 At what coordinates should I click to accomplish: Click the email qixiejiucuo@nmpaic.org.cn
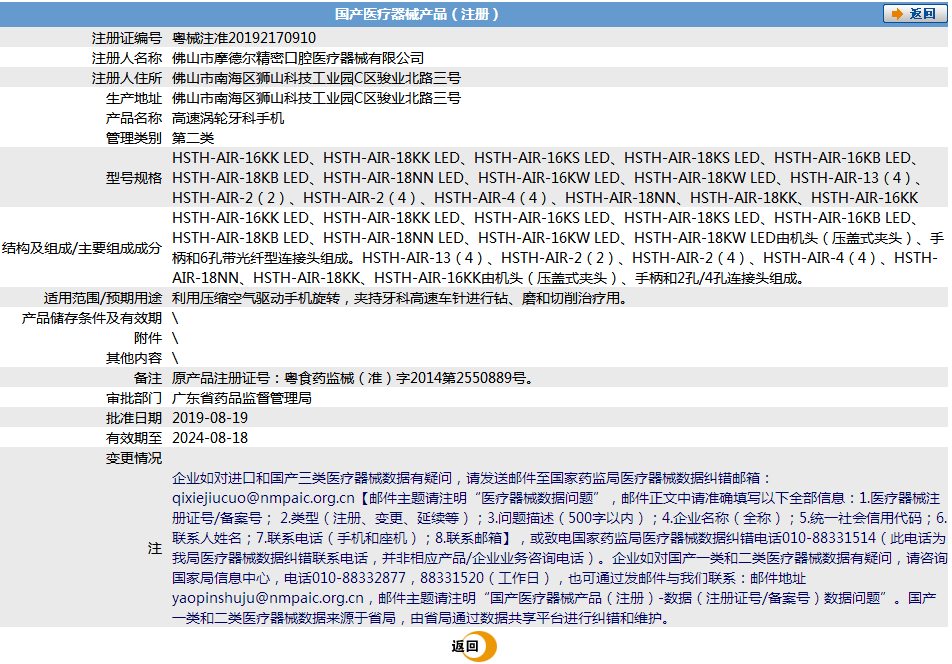click(263, 497)
